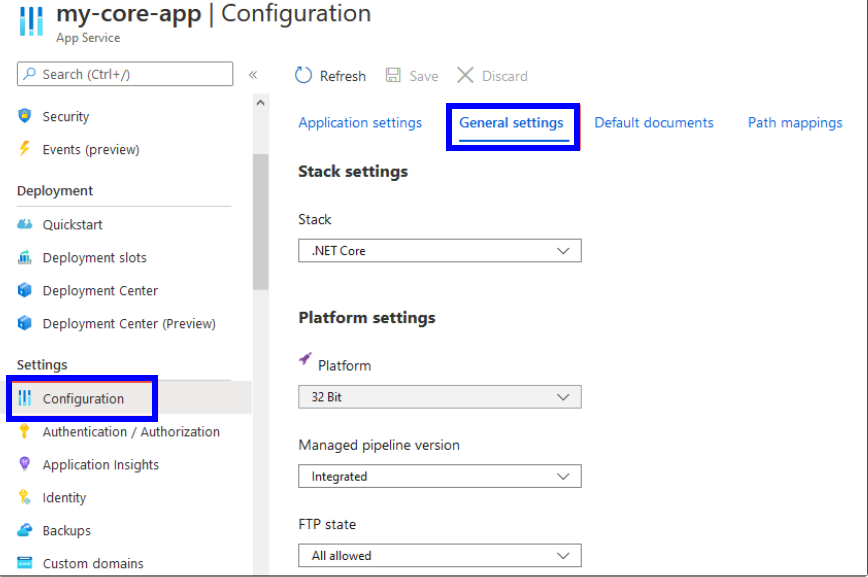Screen dimensions: 868x577
Task: Click the Save button label
Action: (423, 76)
